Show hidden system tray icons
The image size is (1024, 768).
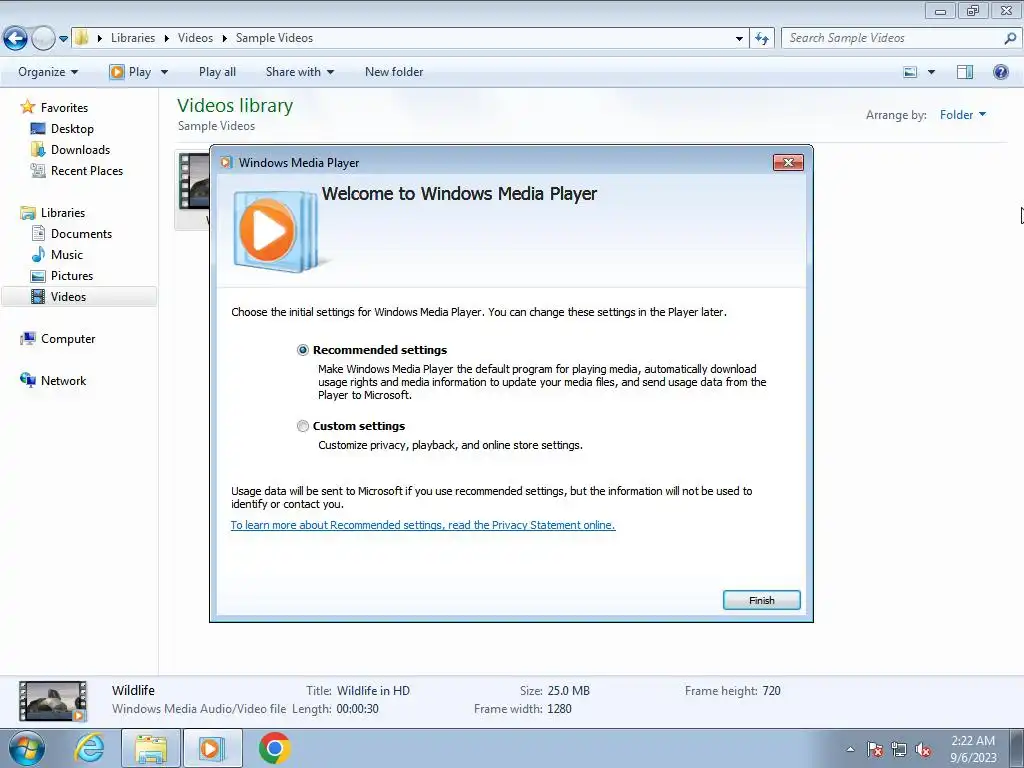tap(850, 749)
